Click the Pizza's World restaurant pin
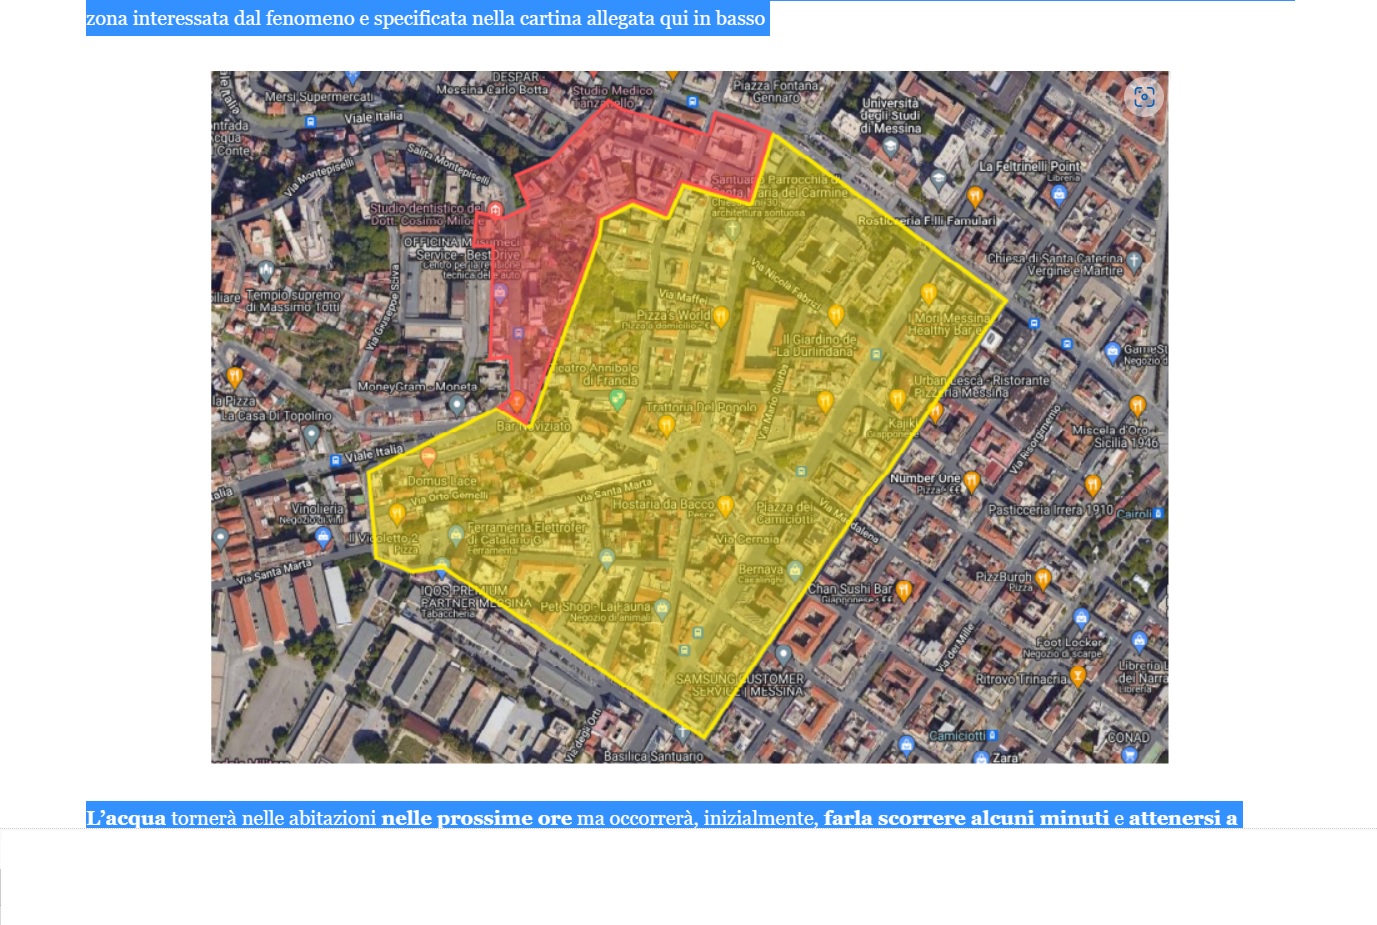1377x925 pixels. tap(720, 317)
